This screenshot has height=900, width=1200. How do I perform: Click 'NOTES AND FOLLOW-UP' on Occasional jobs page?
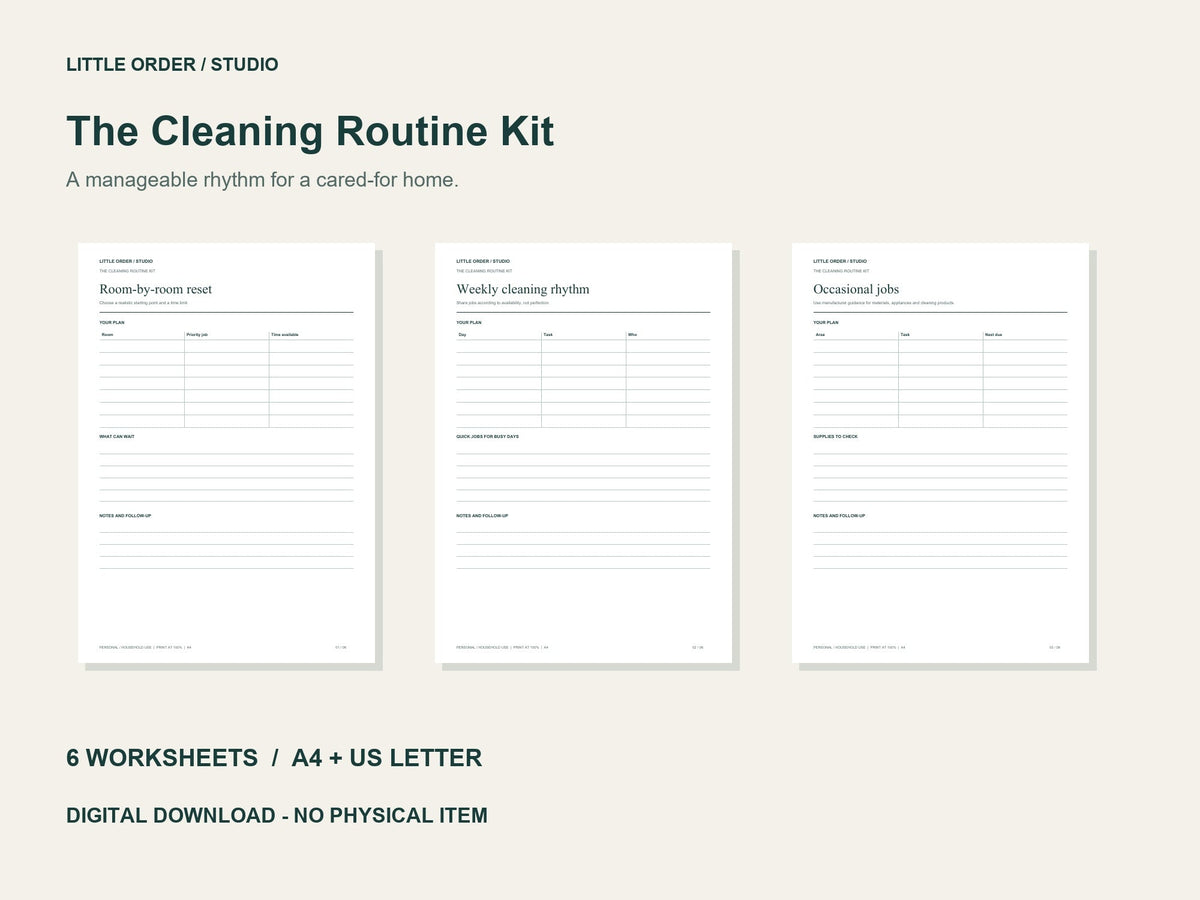(839, 516)
